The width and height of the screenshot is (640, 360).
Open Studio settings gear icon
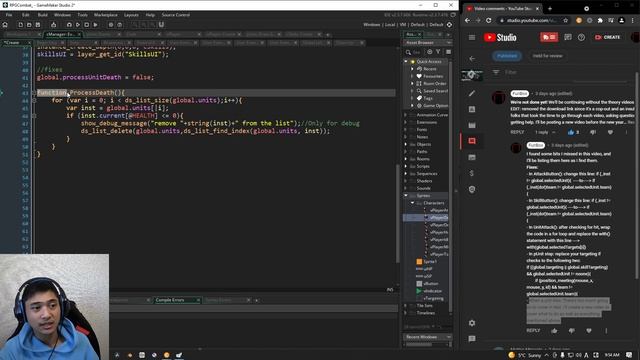point(472,323)
